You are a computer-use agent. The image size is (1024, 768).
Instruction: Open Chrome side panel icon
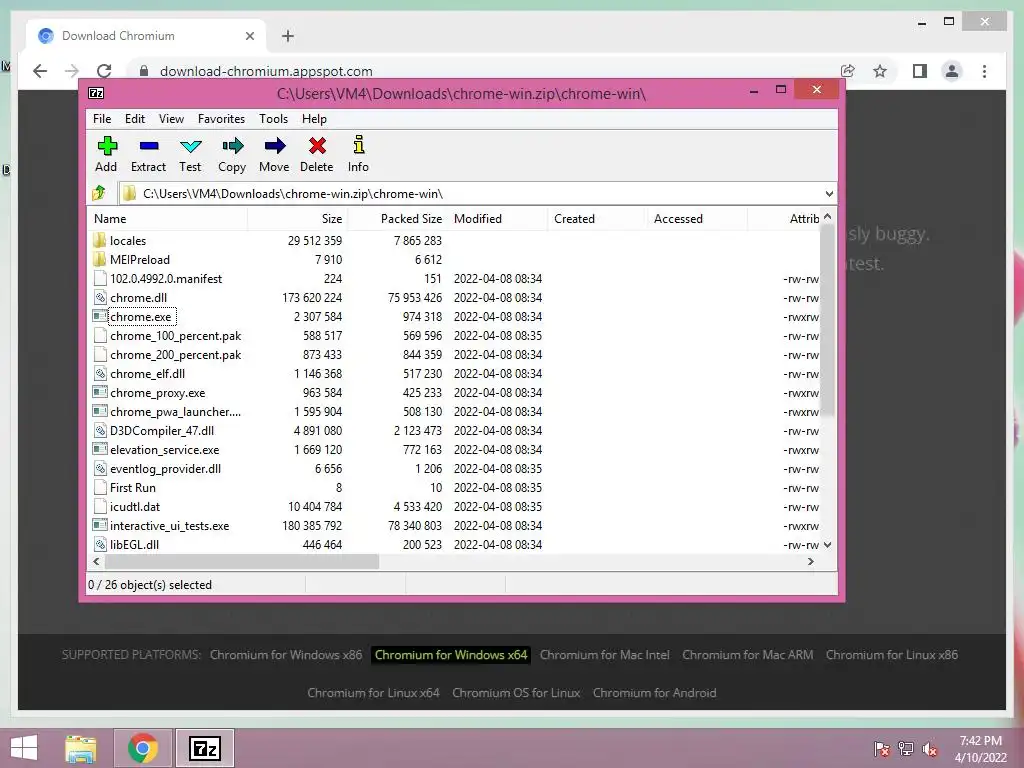(920, 71)
